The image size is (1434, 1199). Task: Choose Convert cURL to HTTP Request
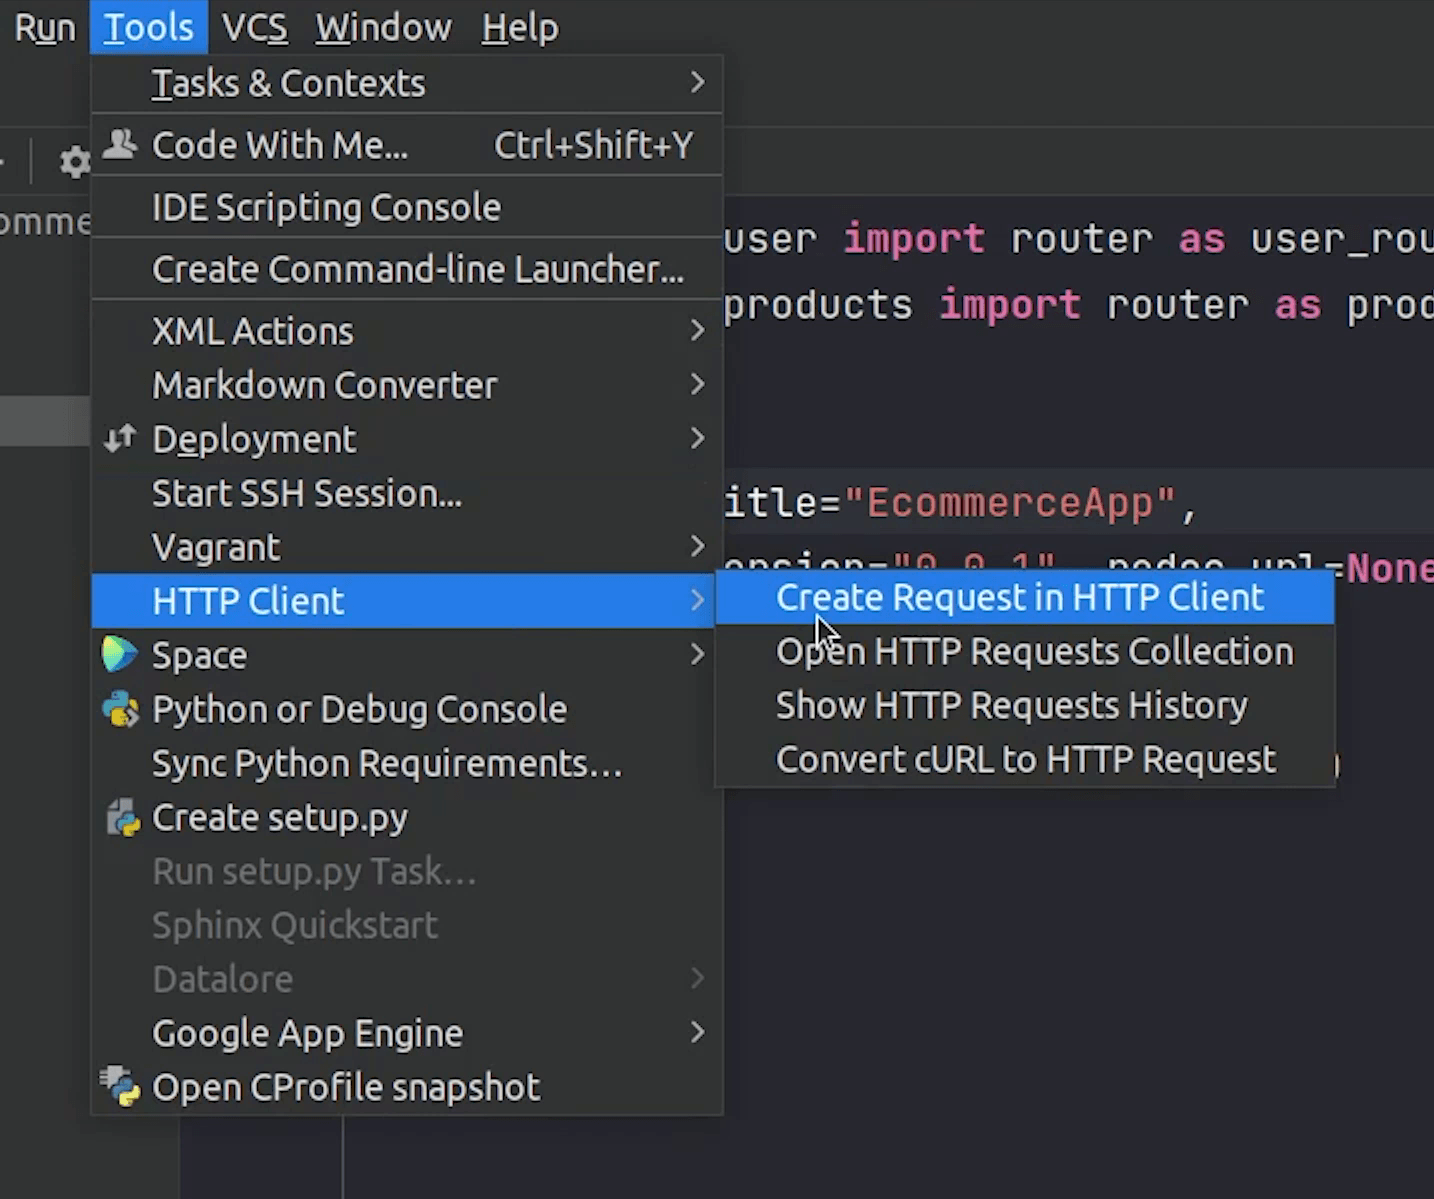(x=1025, y=760)
